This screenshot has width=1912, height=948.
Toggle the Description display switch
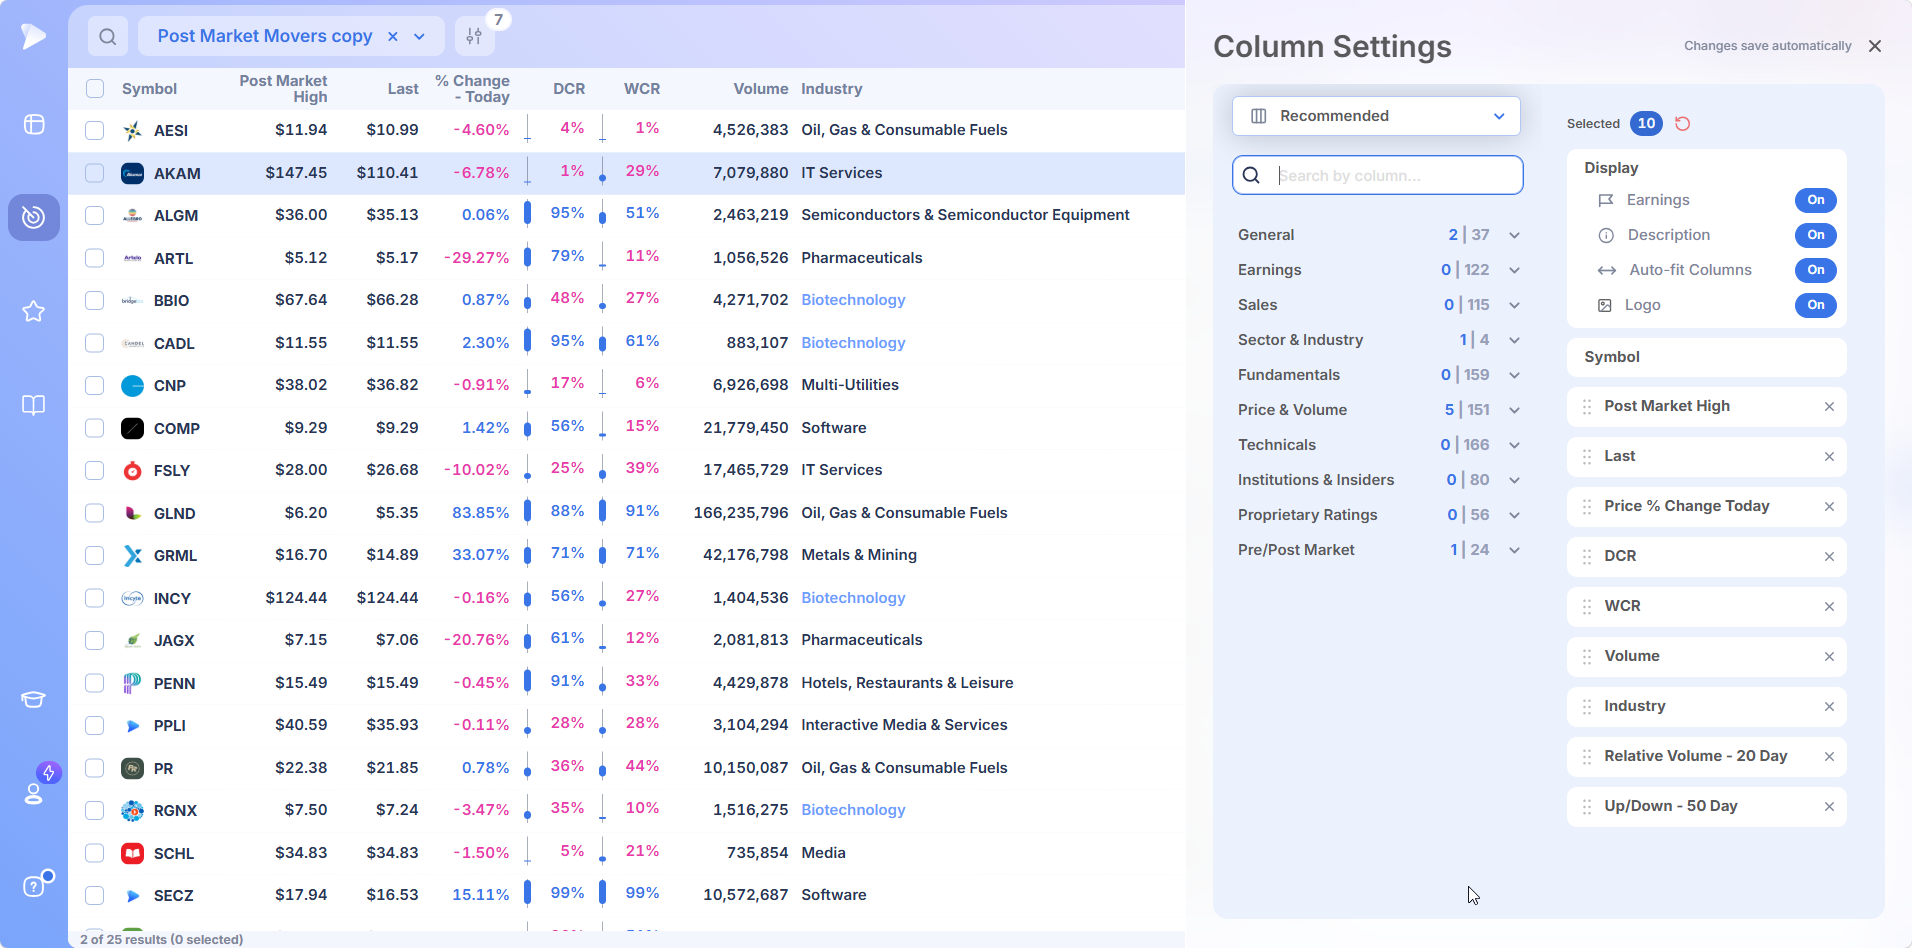point(1816,235)
